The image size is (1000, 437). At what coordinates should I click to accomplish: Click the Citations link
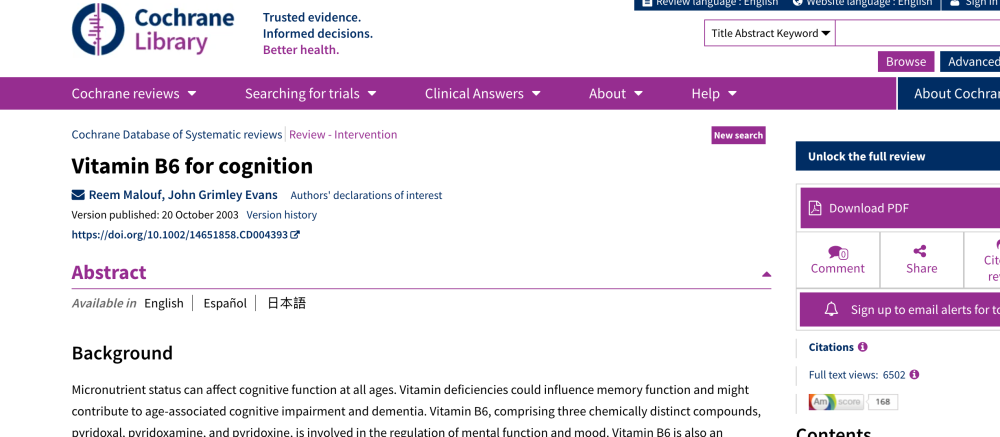point(831,347)
